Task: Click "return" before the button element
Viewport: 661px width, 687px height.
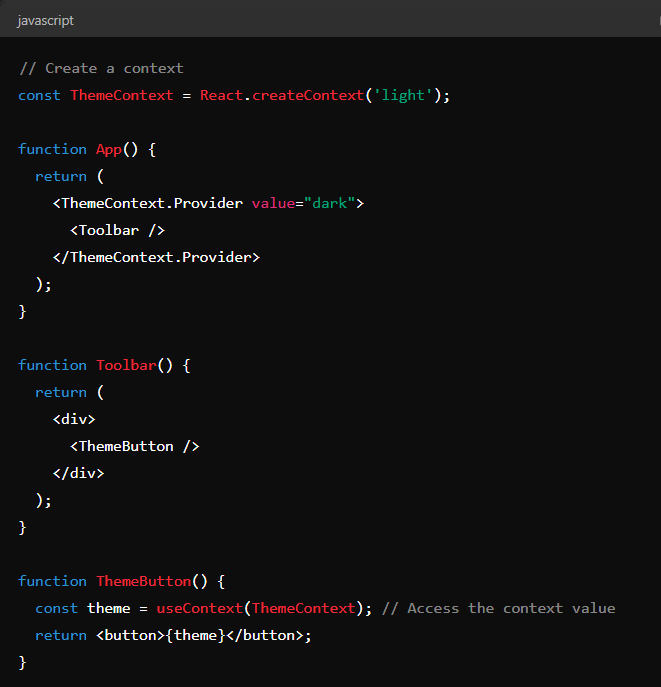Action: (x=61, y=636)
